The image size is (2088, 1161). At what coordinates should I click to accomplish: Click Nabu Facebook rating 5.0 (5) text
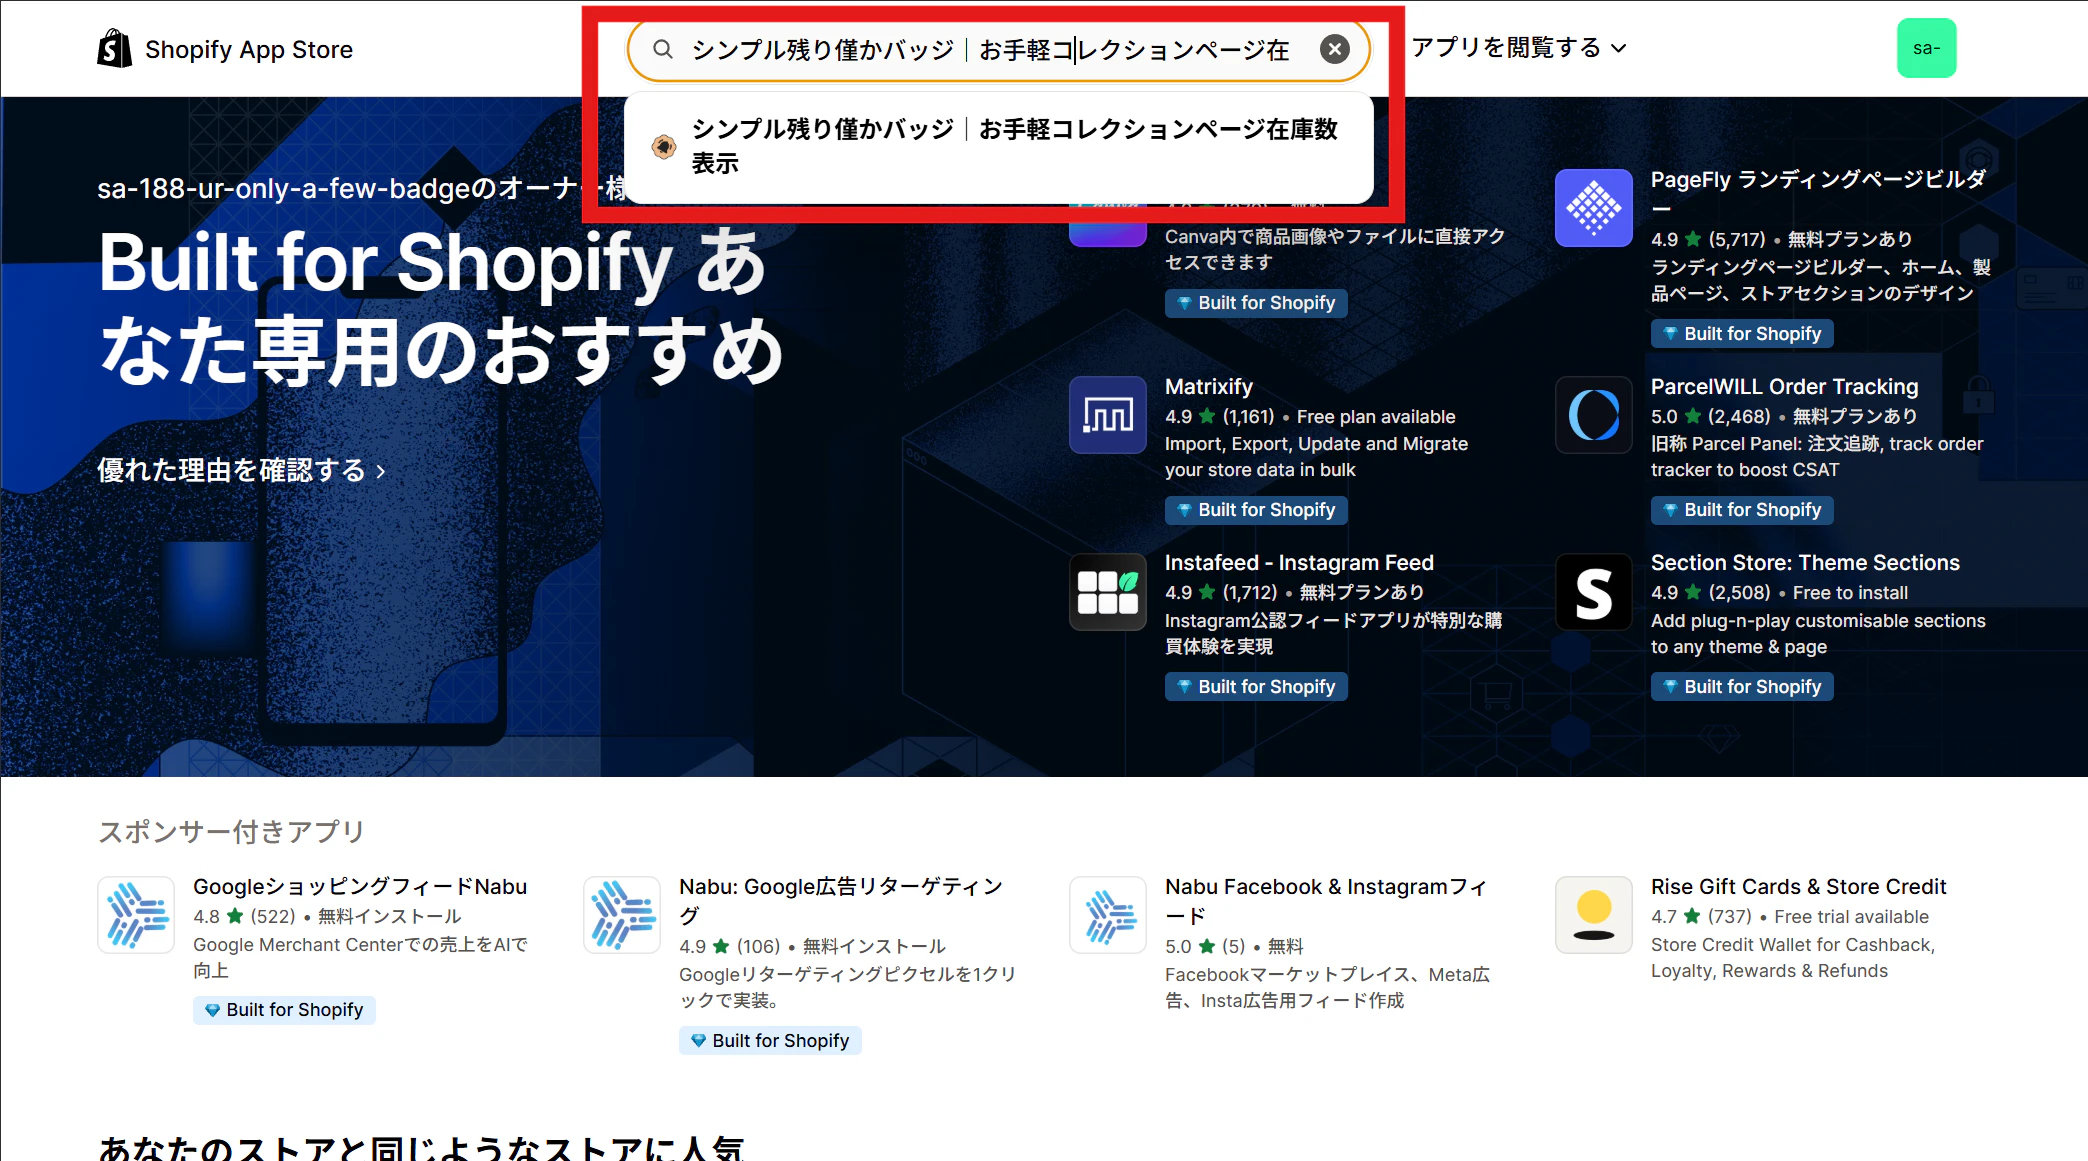tap(1205, 946)
